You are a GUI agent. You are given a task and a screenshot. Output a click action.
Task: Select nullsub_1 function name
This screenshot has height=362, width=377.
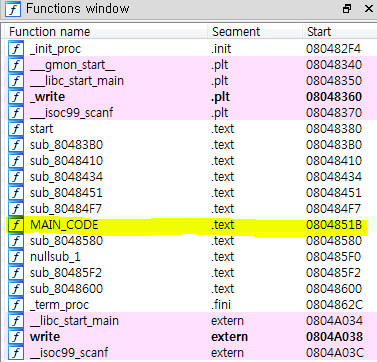coord(55,257)
